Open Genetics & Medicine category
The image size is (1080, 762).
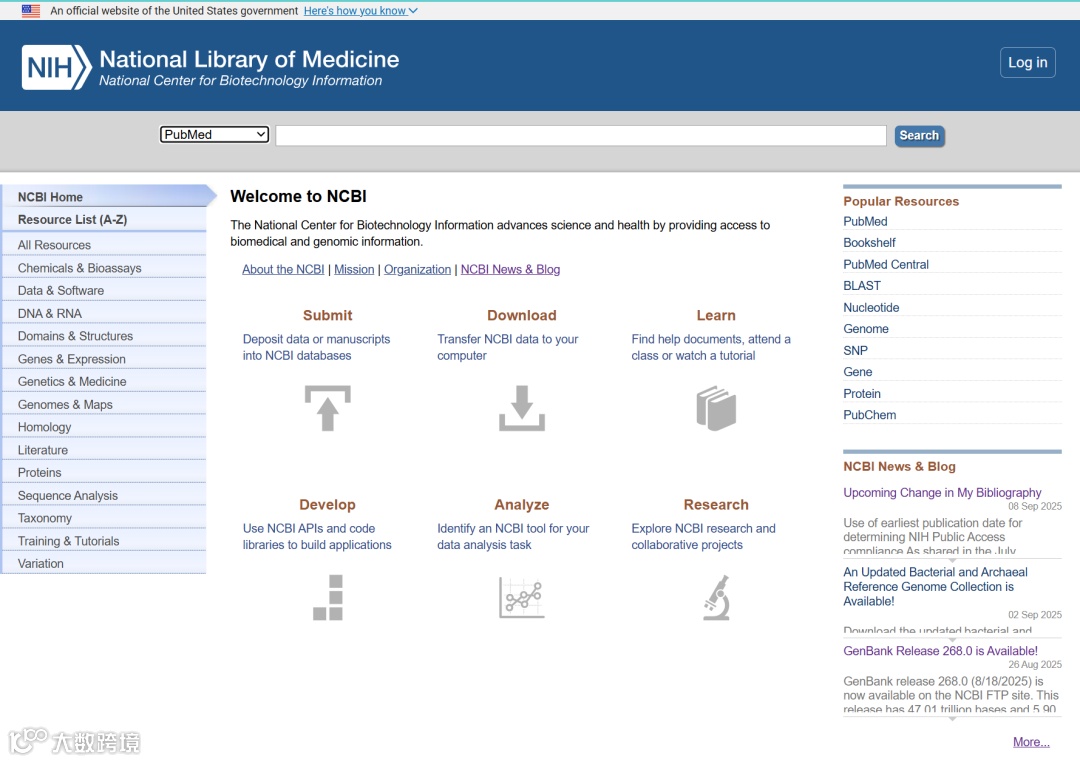pos(105,382)
